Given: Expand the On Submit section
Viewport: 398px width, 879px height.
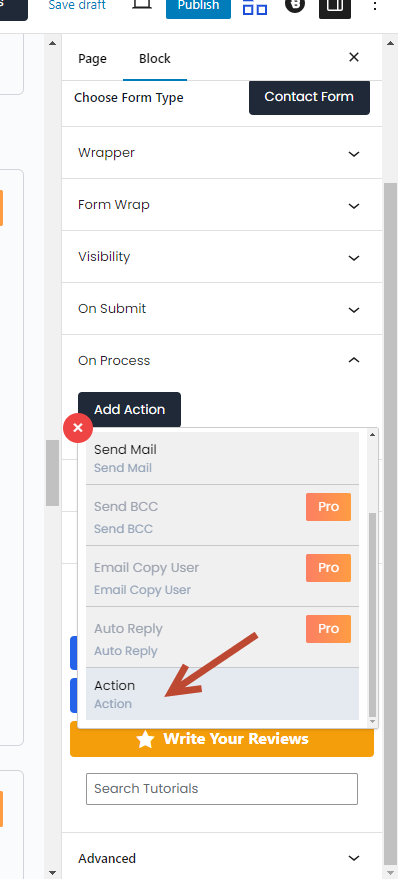Looking at the screenshot, I should coord(222,309).
